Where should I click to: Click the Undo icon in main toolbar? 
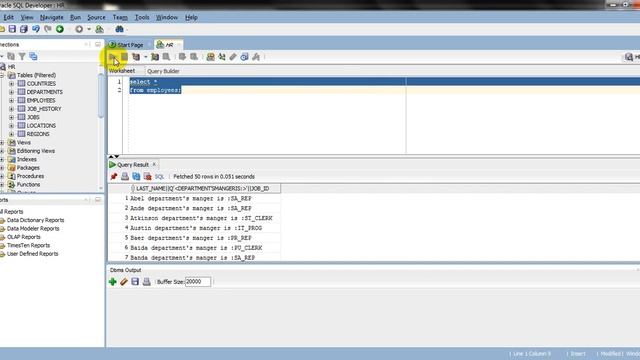(36, 29)
